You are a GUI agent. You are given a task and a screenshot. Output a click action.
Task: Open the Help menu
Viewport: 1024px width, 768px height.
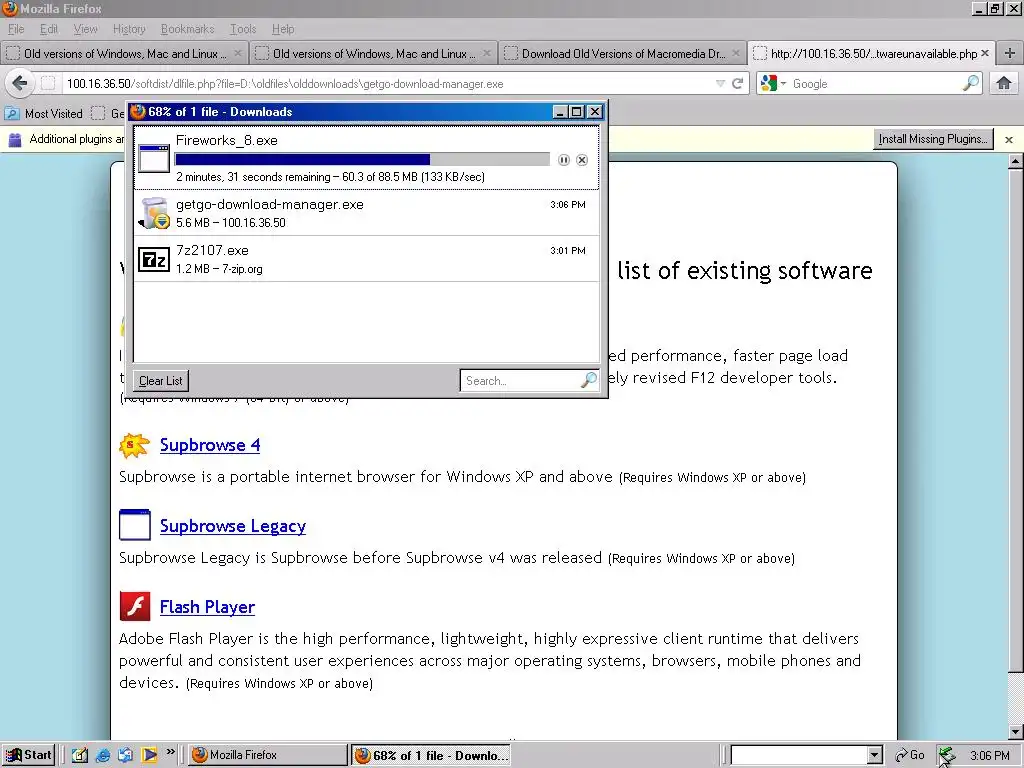click(x=283, y=29)
